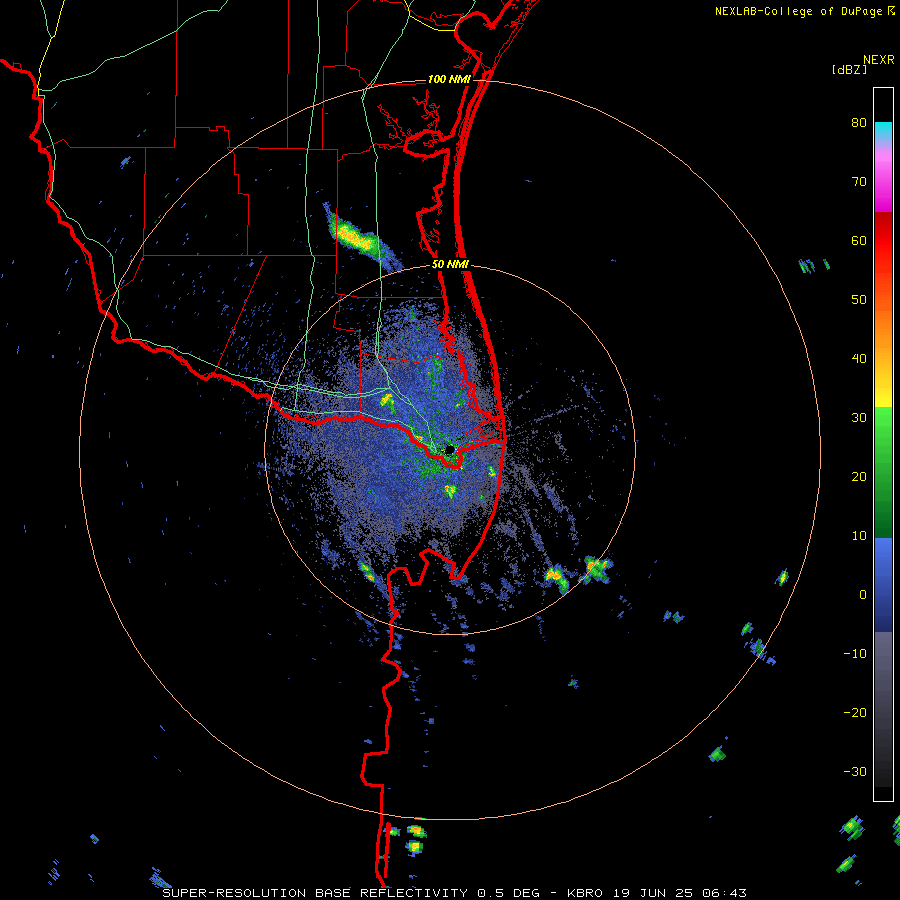
Task: Click the 0 dBZ scale value
Action: (863, 595)
